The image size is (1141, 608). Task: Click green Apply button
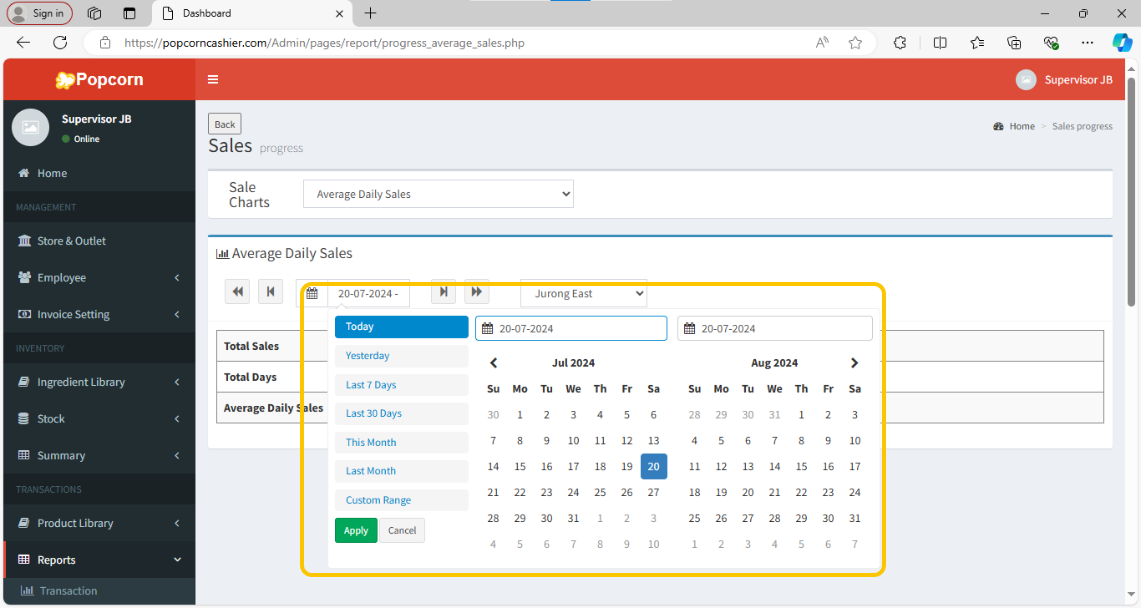(356, 530)
